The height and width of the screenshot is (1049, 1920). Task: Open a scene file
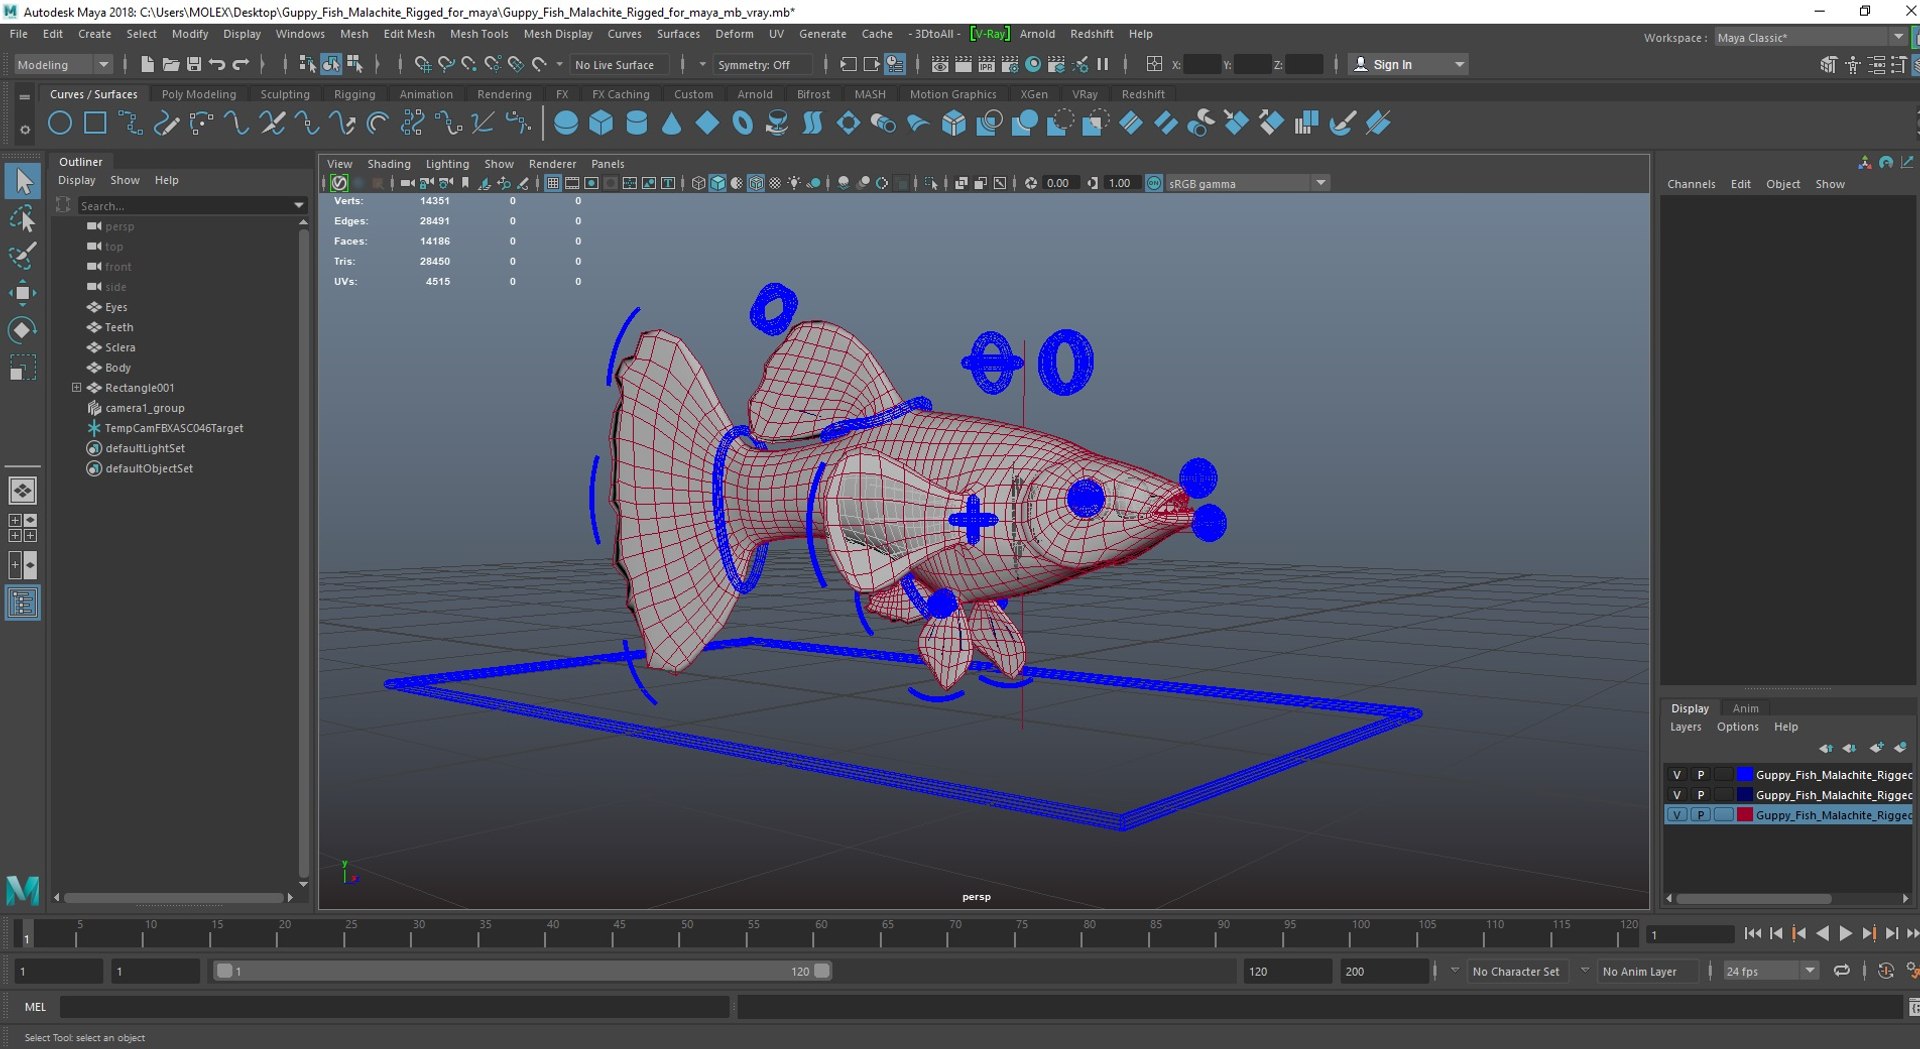170,64
